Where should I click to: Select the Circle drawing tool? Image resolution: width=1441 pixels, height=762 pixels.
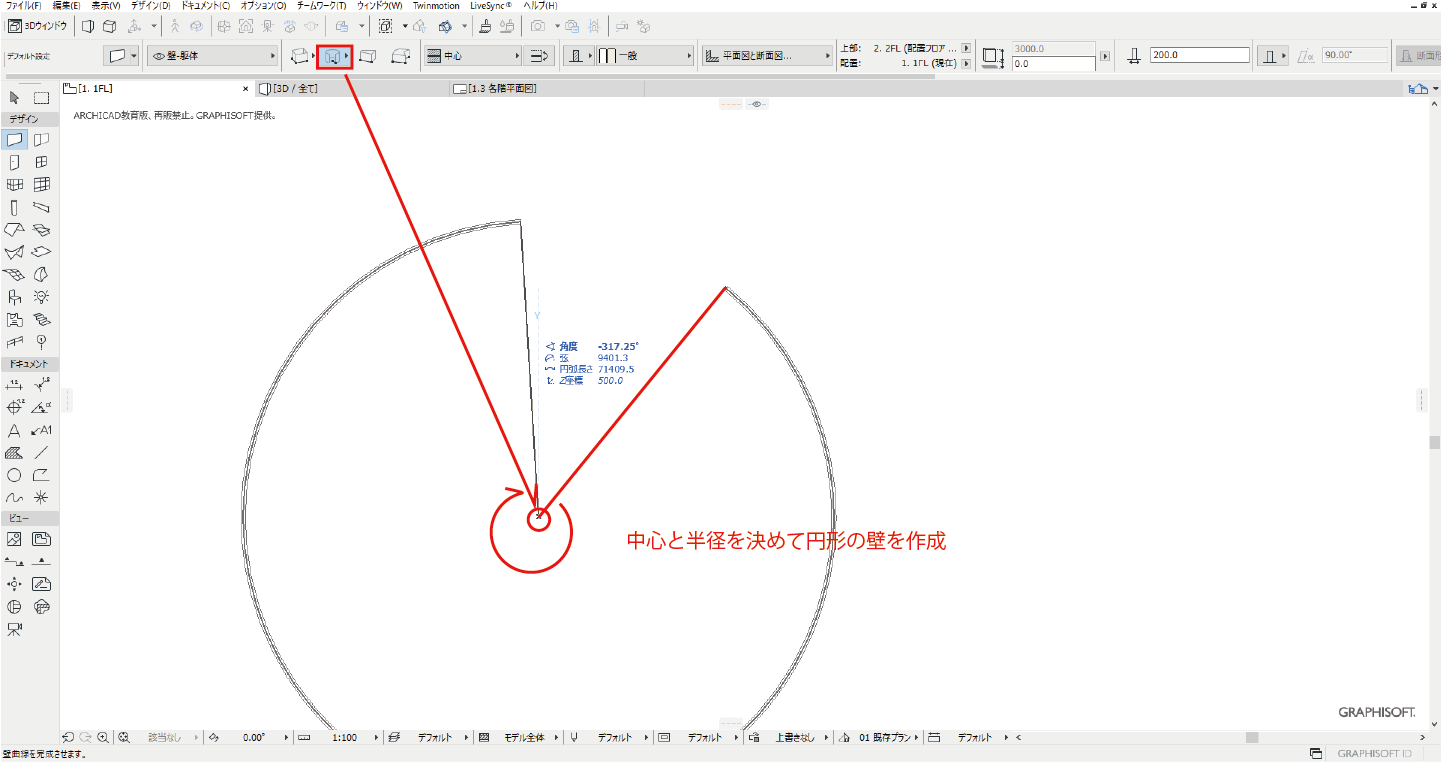14,476
